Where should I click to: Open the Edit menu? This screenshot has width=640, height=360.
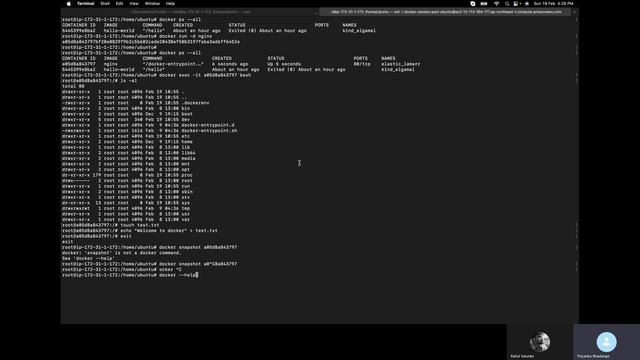point(119,4)
